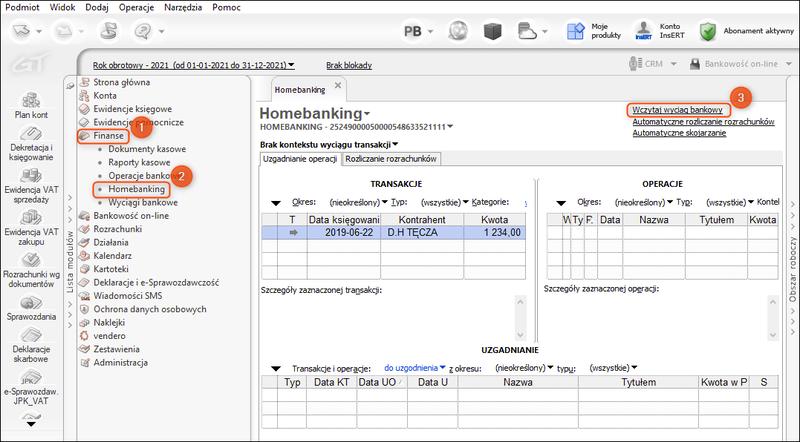Click Data księgowania column header

tap(344, 220)
